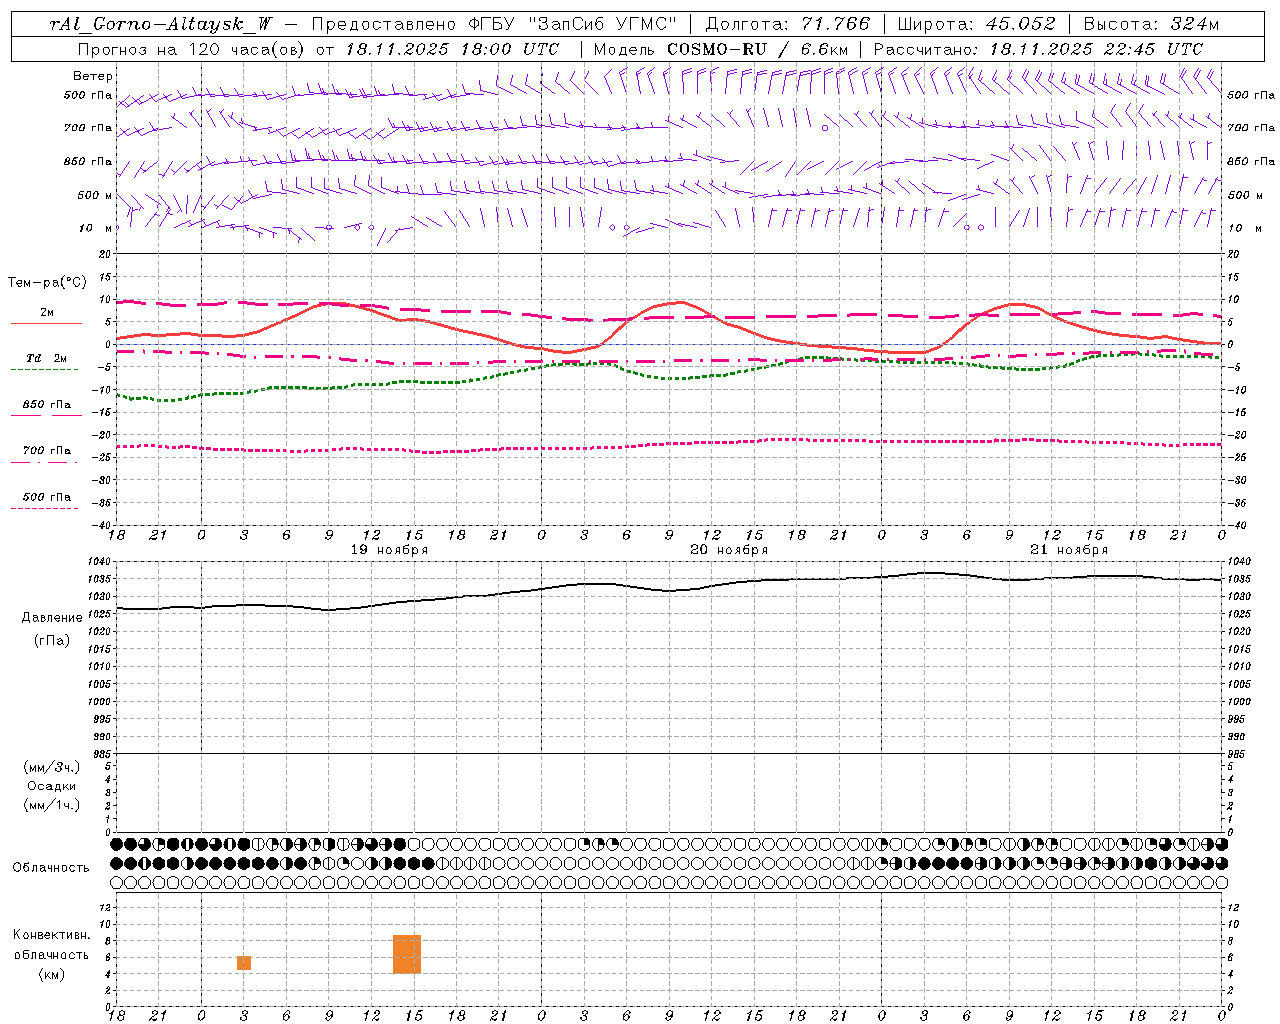The image size is (1280, 1024).
Task: Click the 20 ноября date label
Action: pos(729,550)
